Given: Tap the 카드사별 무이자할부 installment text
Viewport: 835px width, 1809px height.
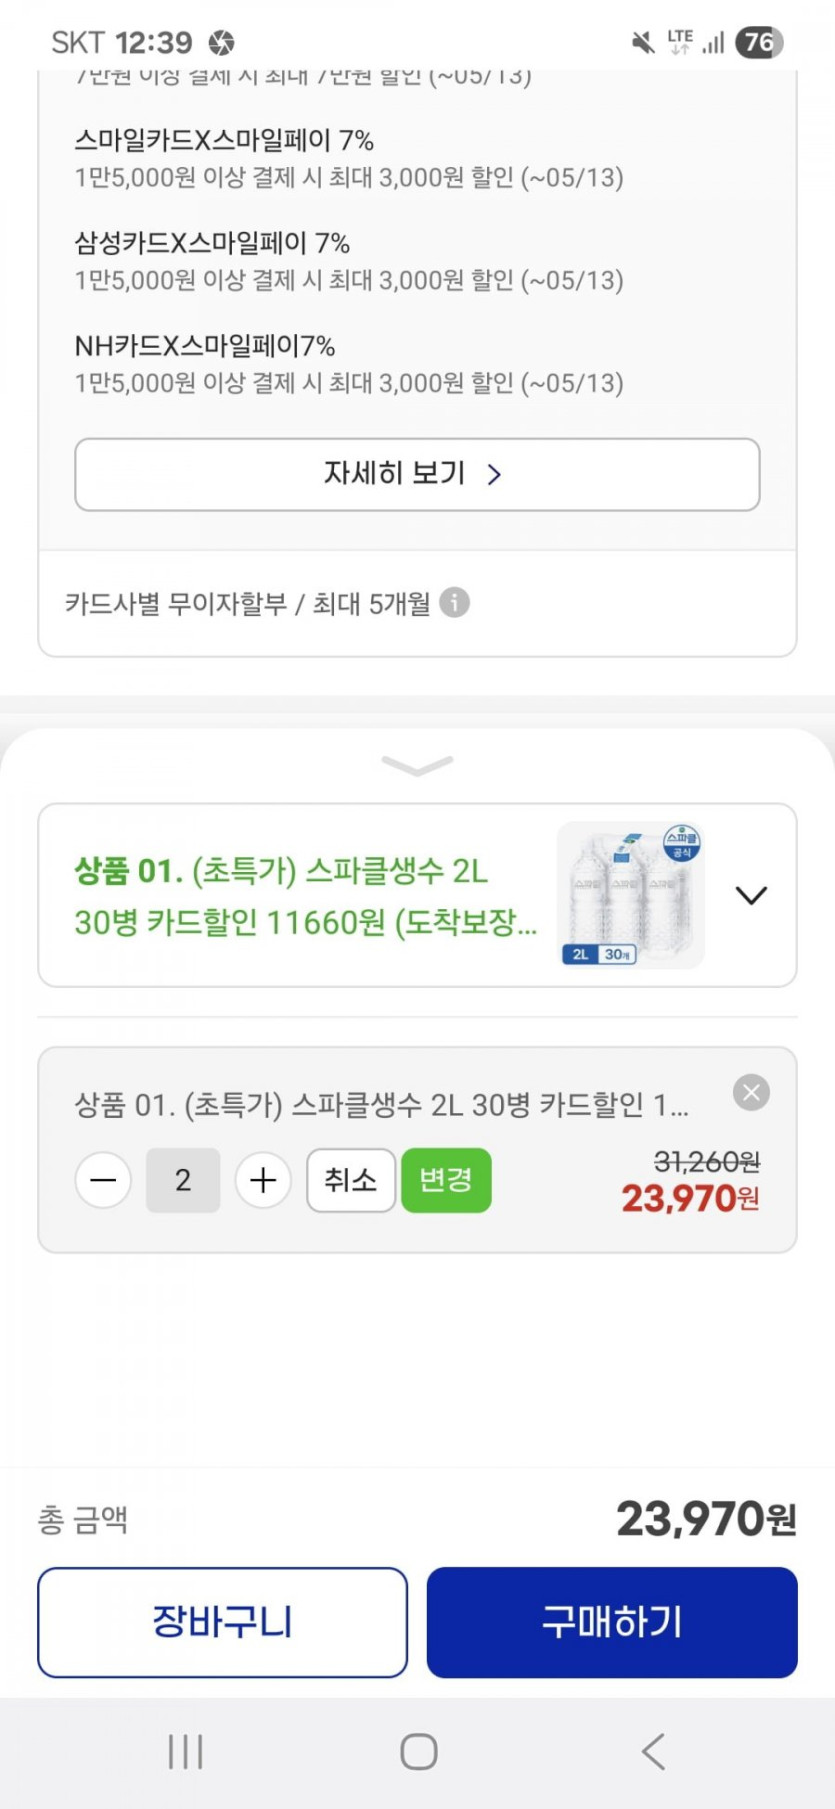Looking at the screenshot, I should (x=247, y=604).
